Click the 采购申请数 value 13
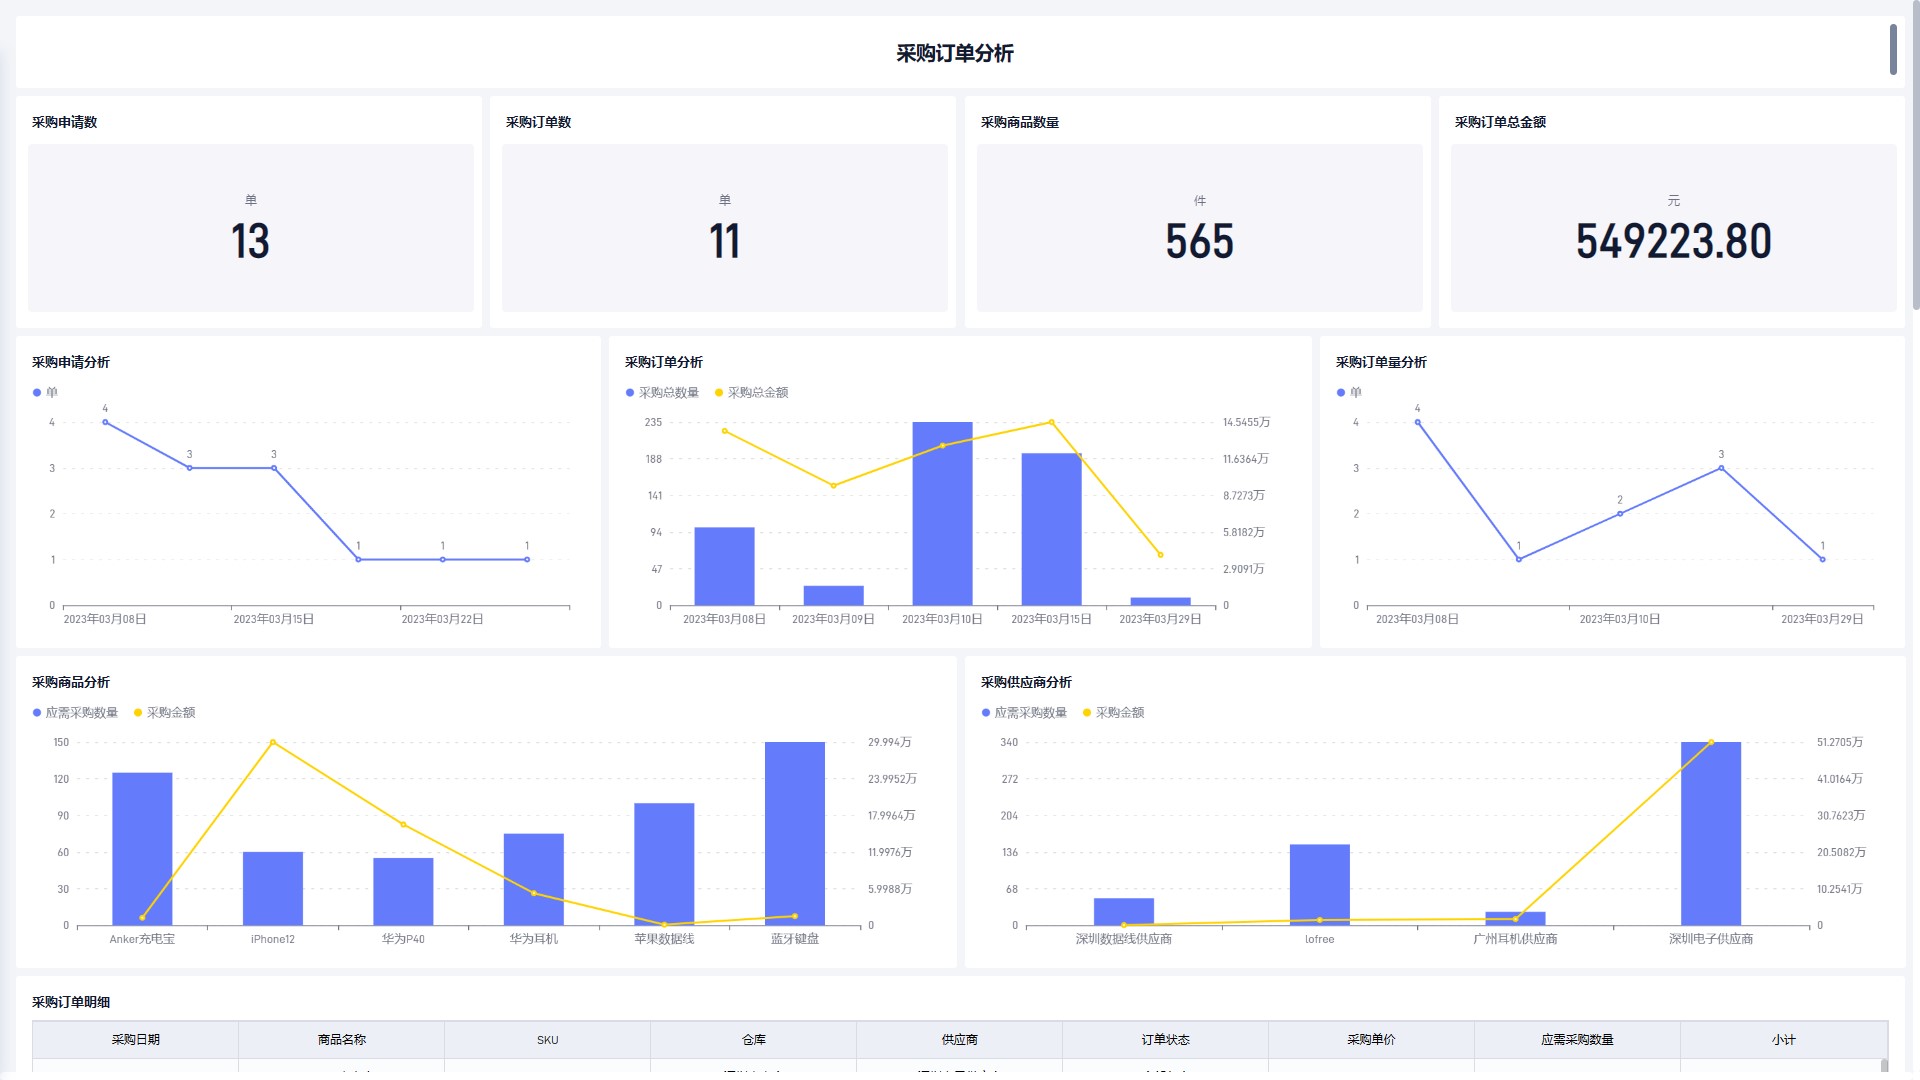1920x1080 pixels. 250,241
